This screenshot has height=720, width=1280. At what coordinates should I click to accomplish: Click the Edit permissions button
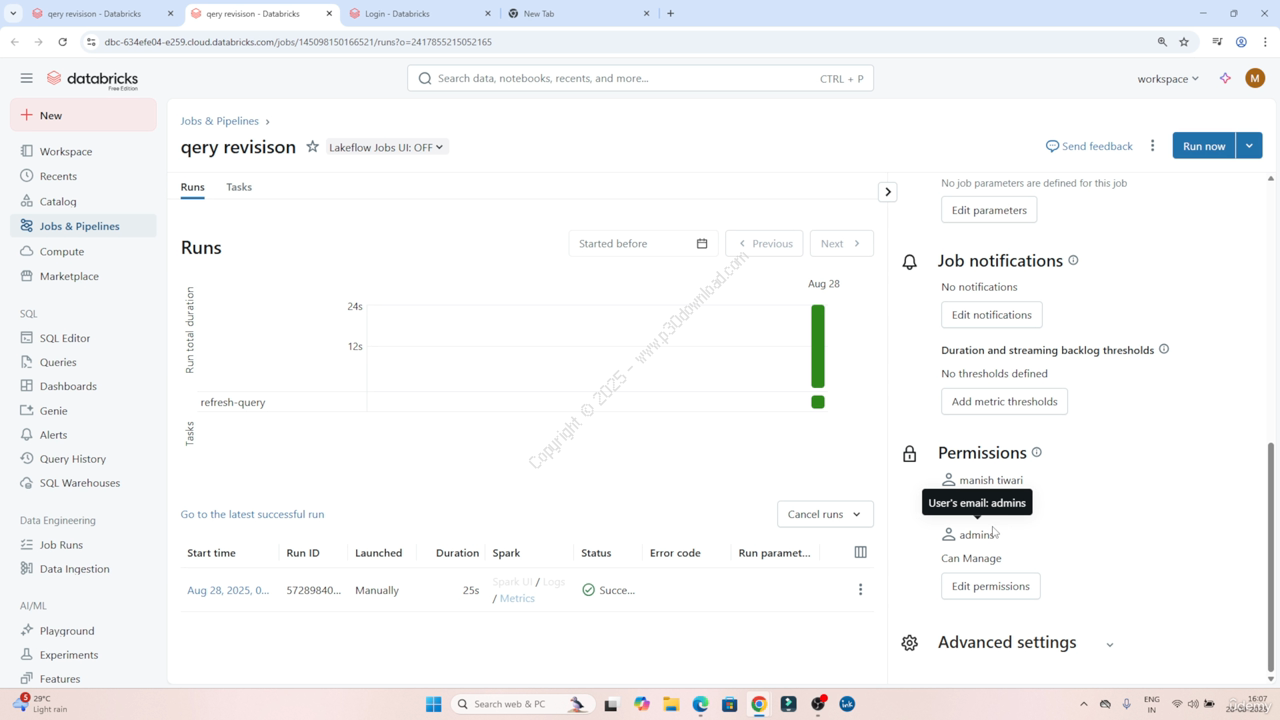[x=990, y=586]
